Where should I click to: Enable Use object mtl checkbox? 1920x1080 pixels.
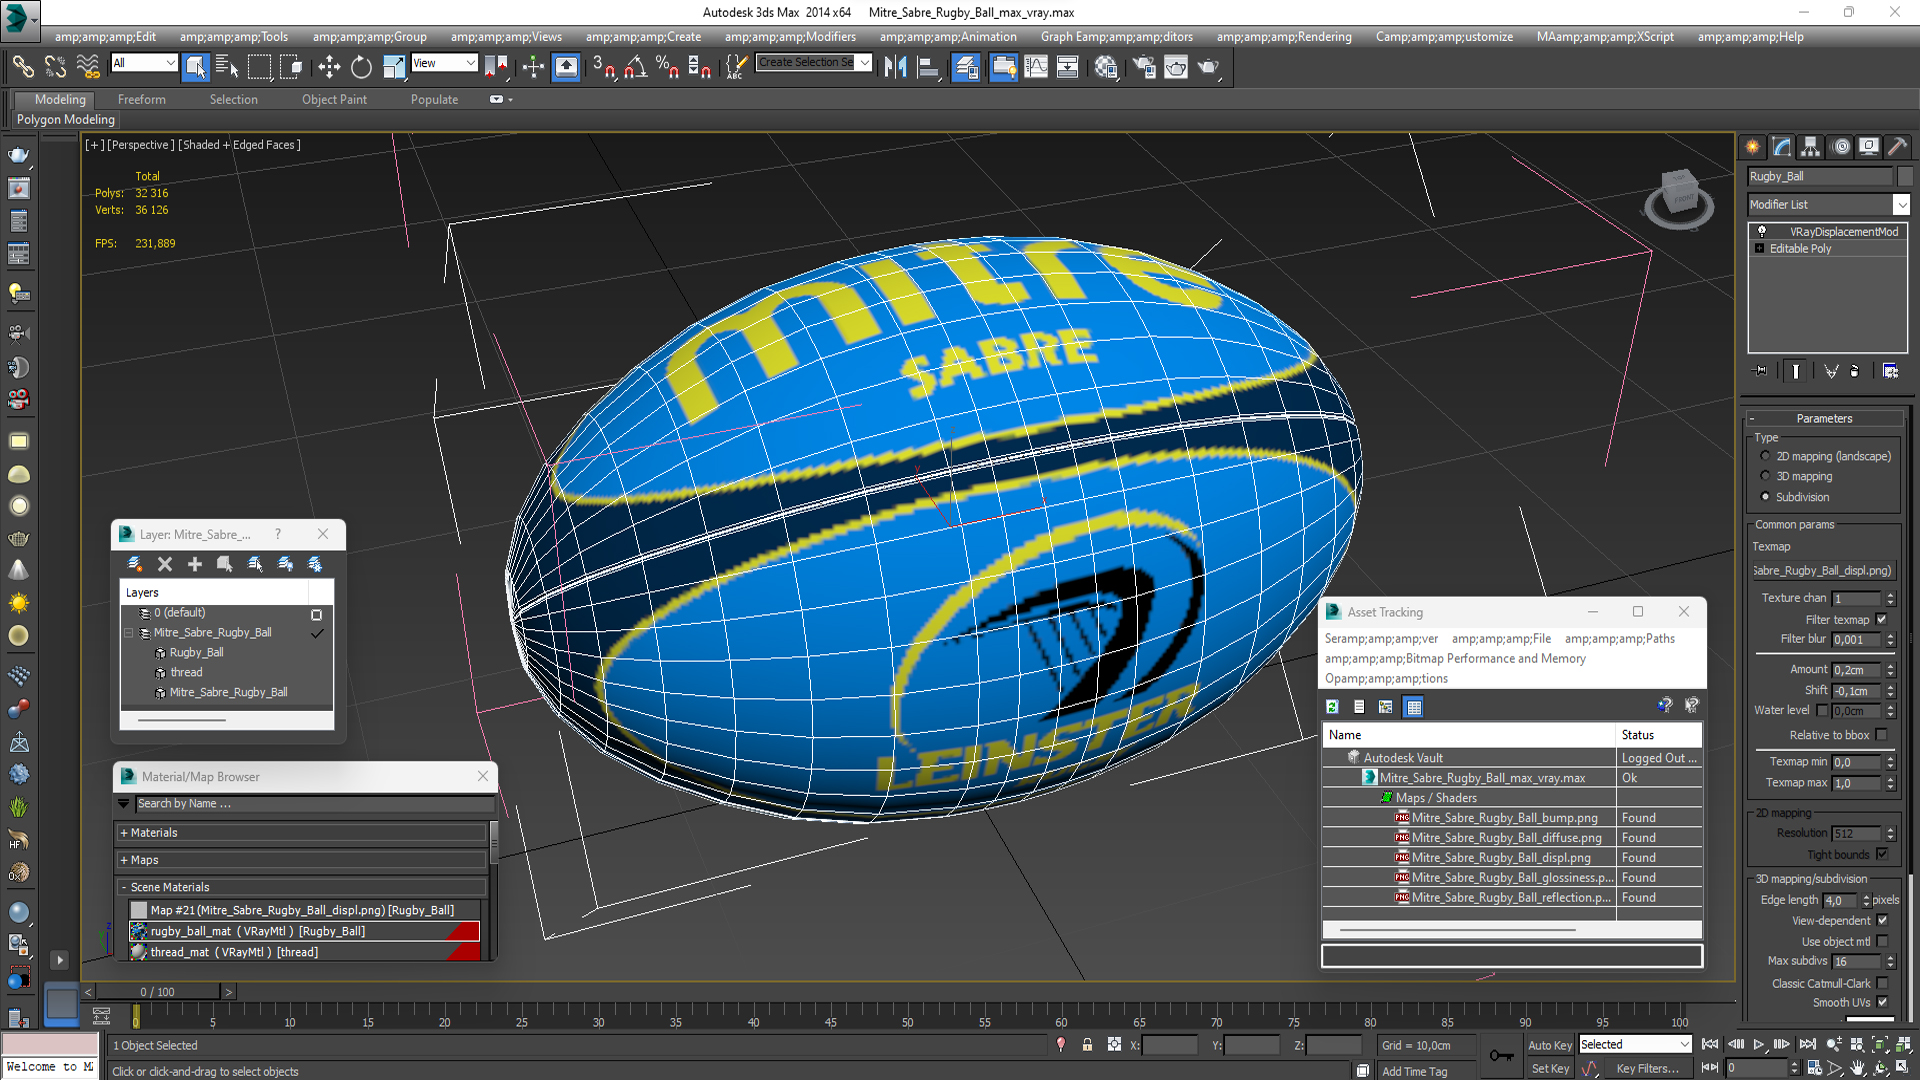[x=1882, y=941]
